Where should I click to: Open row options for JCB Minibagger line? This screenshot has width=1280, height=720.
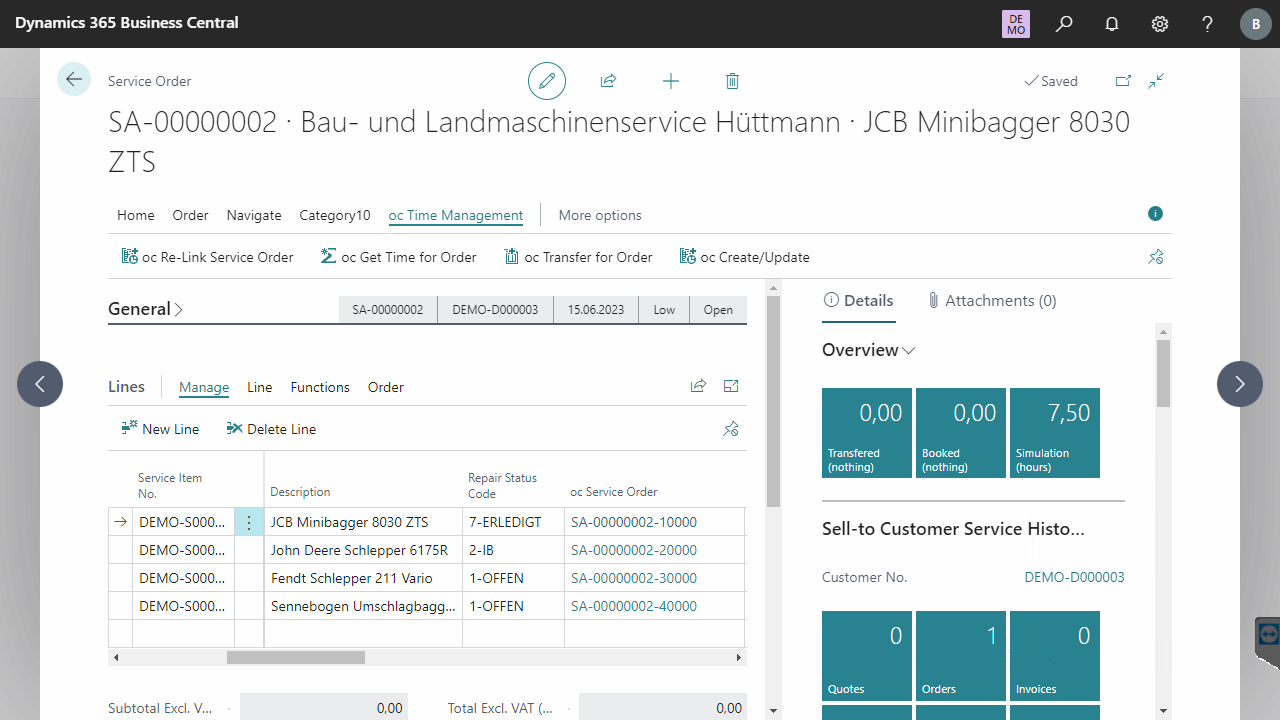coord(249,522)
